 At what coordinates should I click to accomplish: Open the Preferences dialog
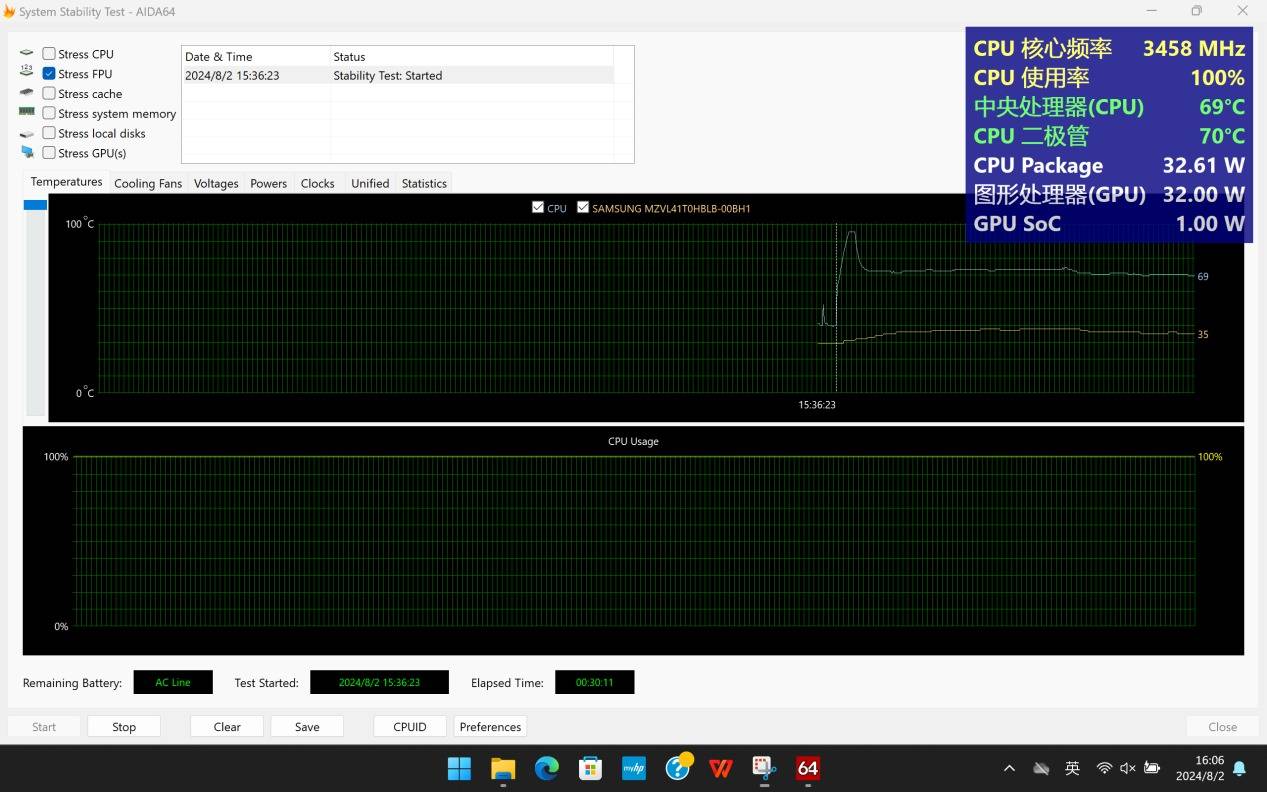tap(490, 727)
